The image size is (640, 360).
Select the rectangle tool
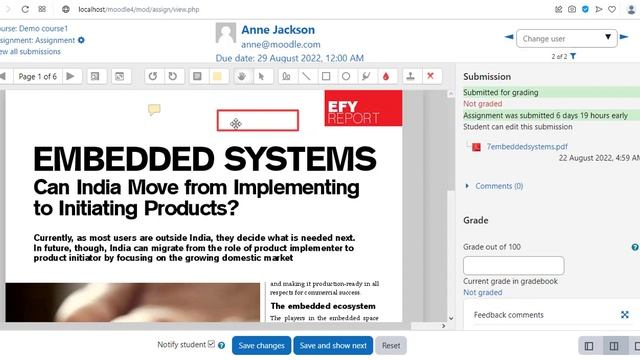click(326, 76)
